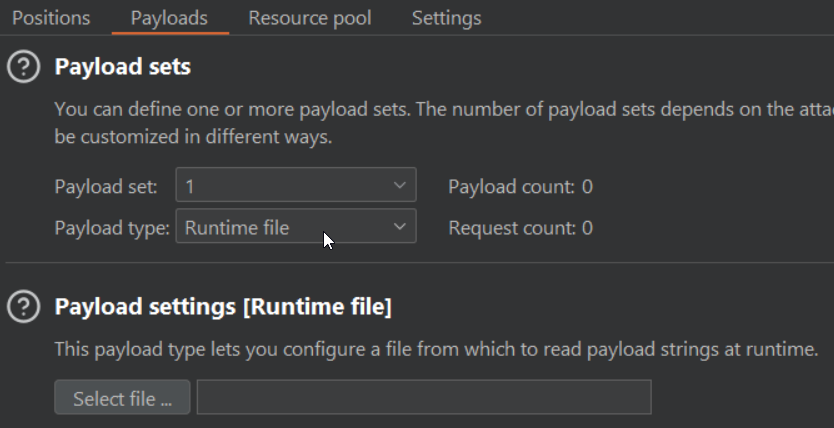Viewport: 834px width, 428px height.
Task: Go to the Settings tab
Action: (446, 18)
